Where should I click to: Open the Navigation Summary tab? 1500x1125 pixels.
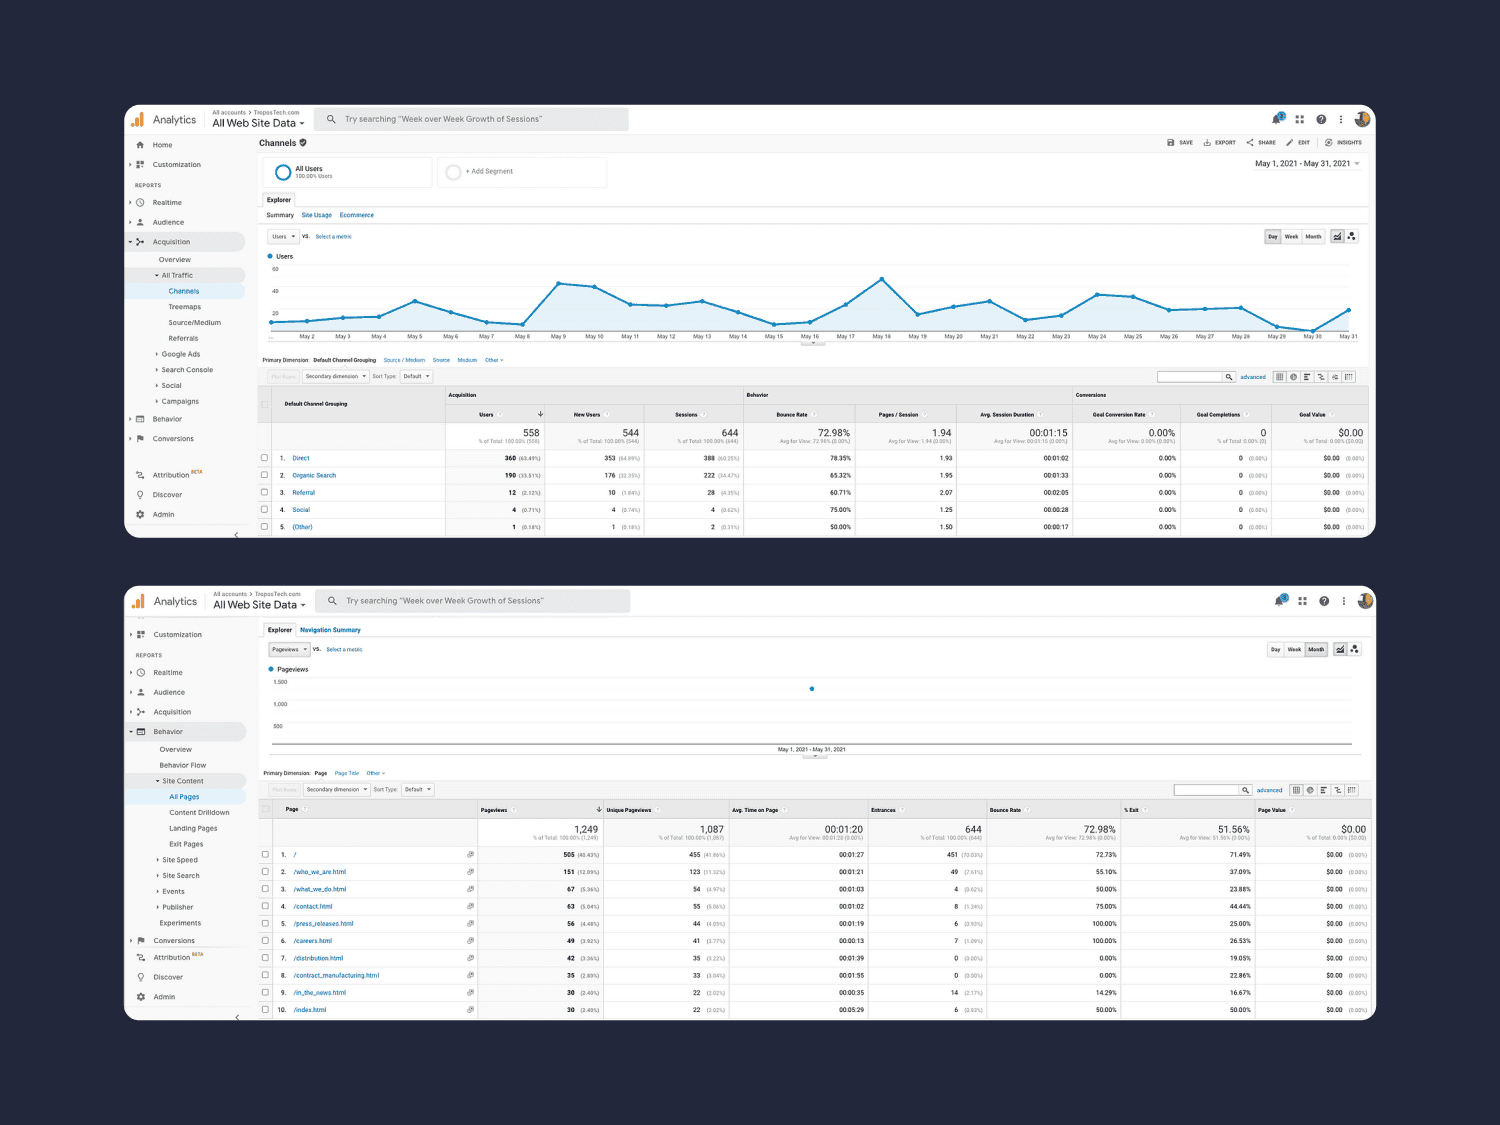(x=330, y=630)
